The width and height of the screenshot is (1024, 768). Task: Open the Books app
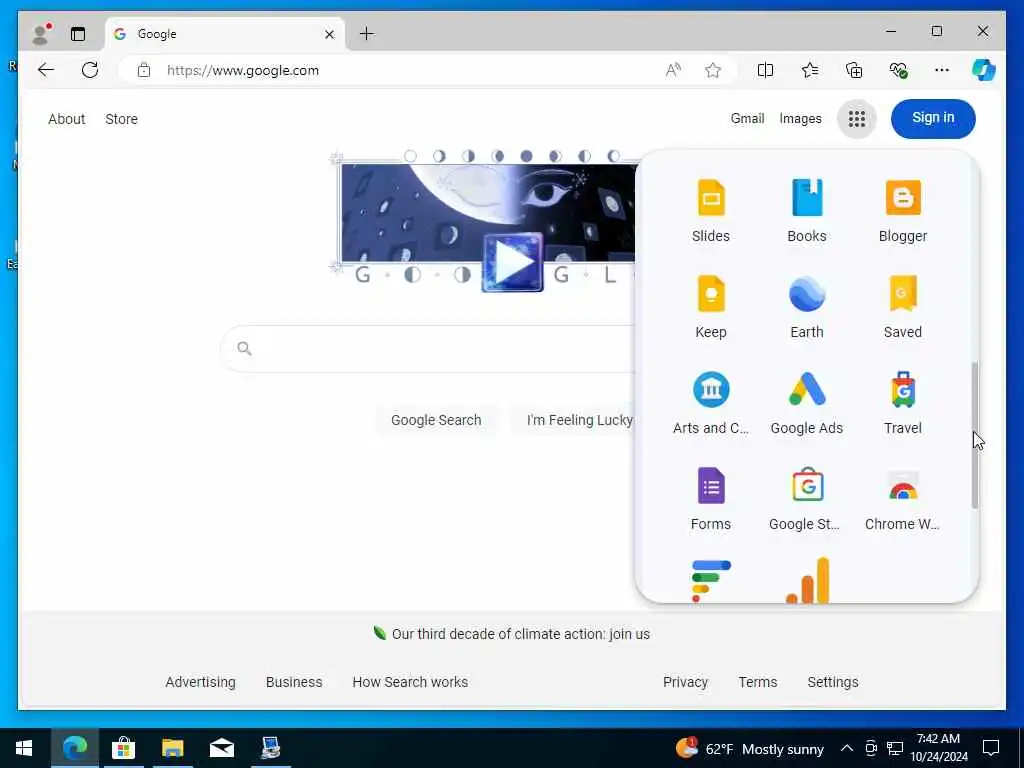pos(807,210)
